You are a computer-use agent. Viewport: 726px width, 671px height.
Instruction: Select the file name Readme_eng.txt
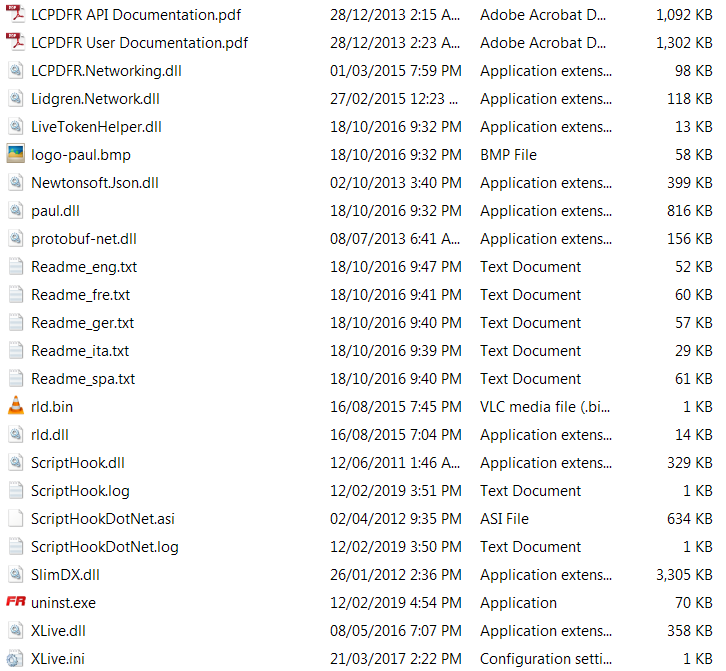[84, 267]
